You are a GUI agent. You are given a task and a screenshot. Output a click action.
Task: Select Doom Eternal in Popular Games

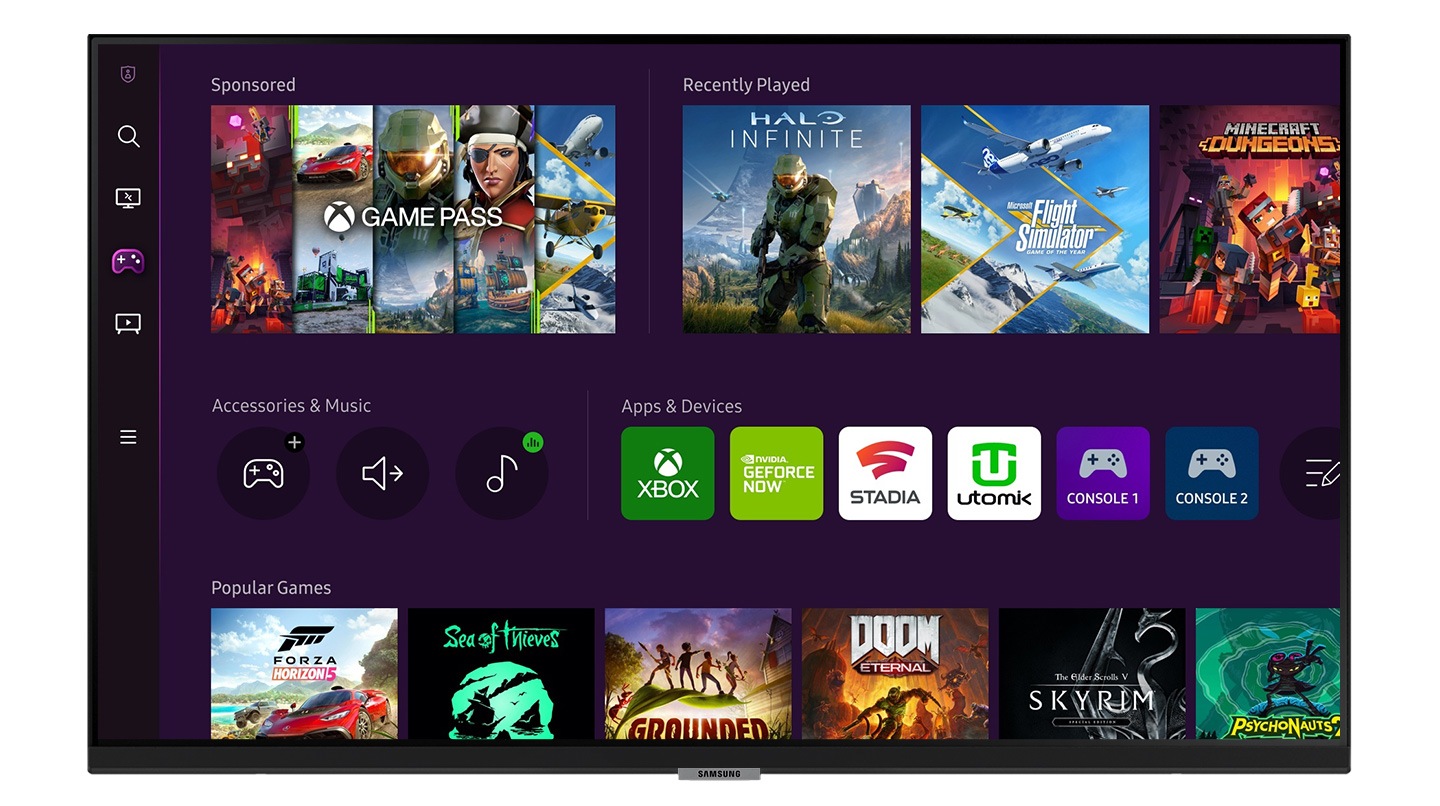click(x=895, y=673)
